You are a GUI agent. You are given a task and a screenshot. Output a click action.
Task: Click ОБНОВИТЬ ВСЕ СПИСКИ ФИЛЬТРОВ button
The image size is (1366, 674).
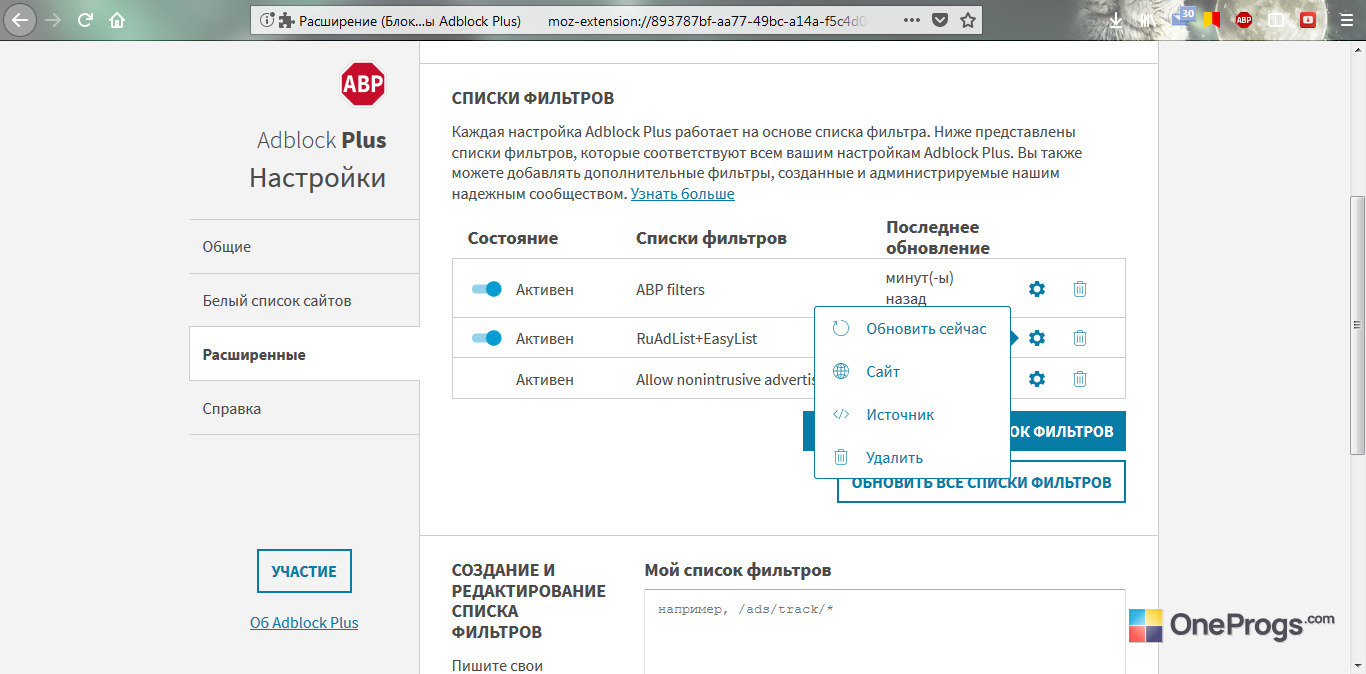click(x=981, y=482)
